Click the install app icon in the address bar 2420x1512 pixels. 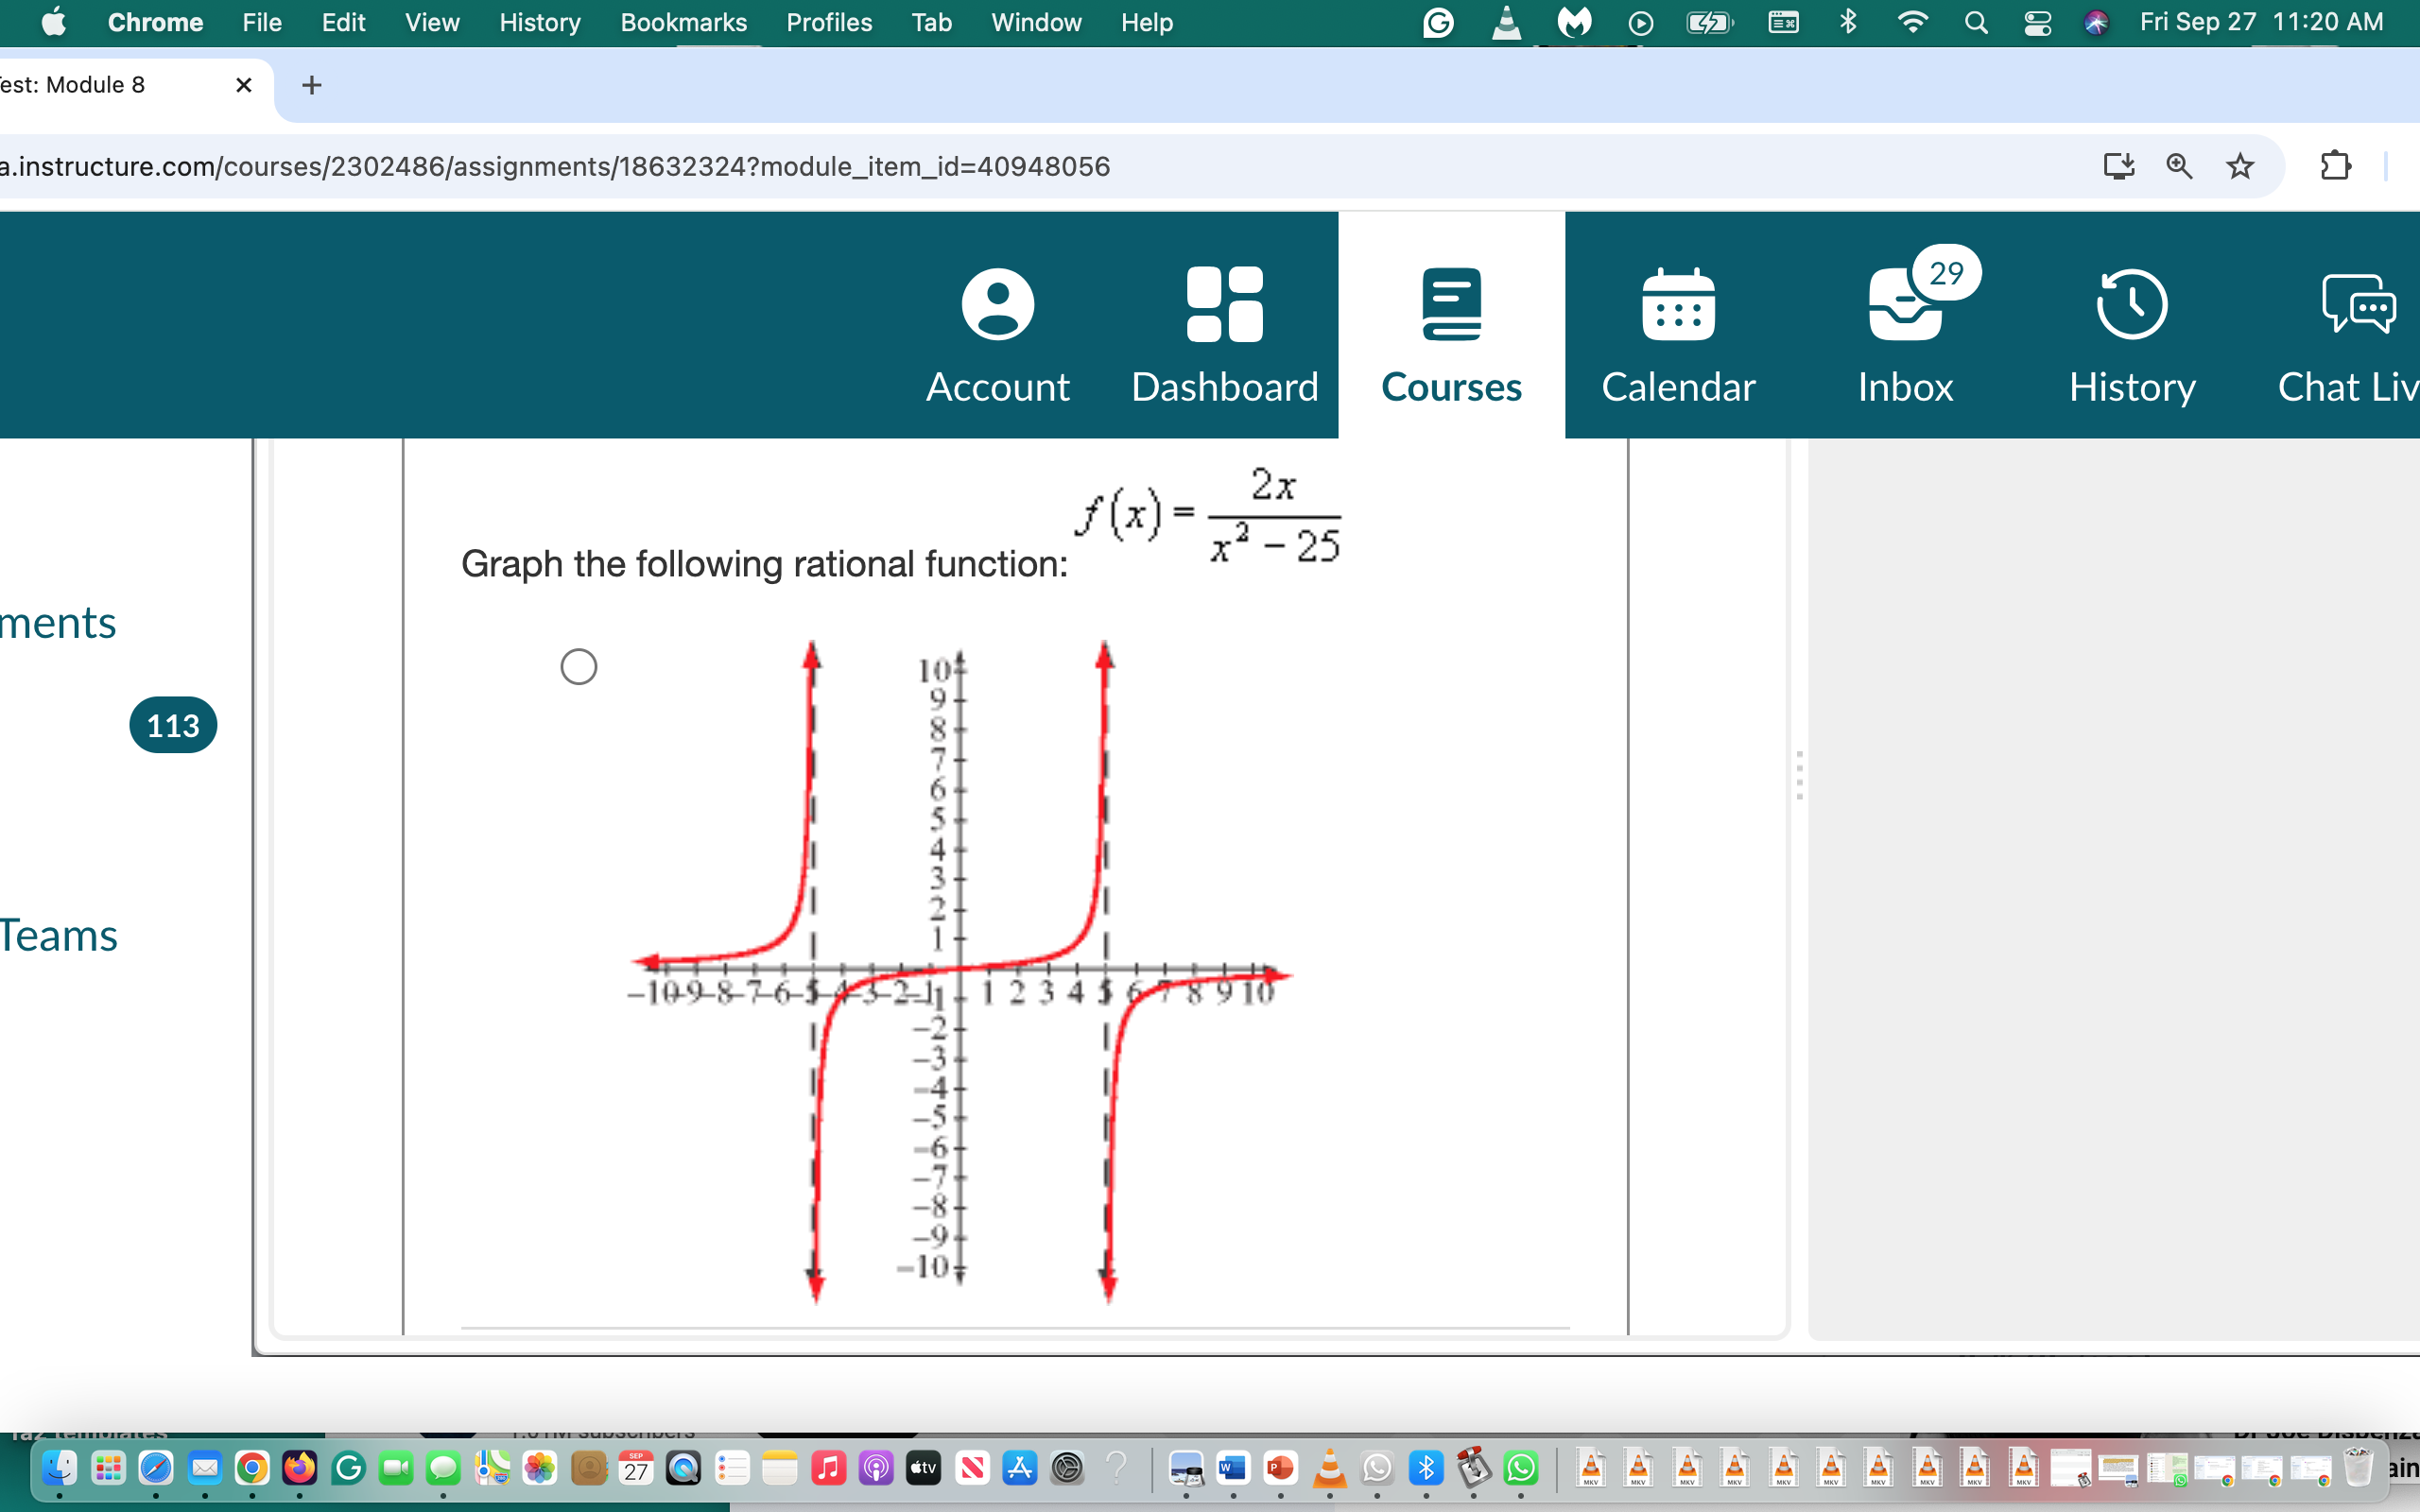(x=2118, y=166)
